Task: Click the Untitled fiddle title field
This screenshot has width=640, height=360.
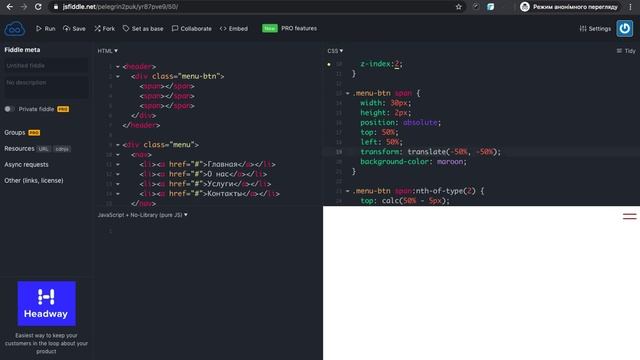Action: click(x=46, y=65)
